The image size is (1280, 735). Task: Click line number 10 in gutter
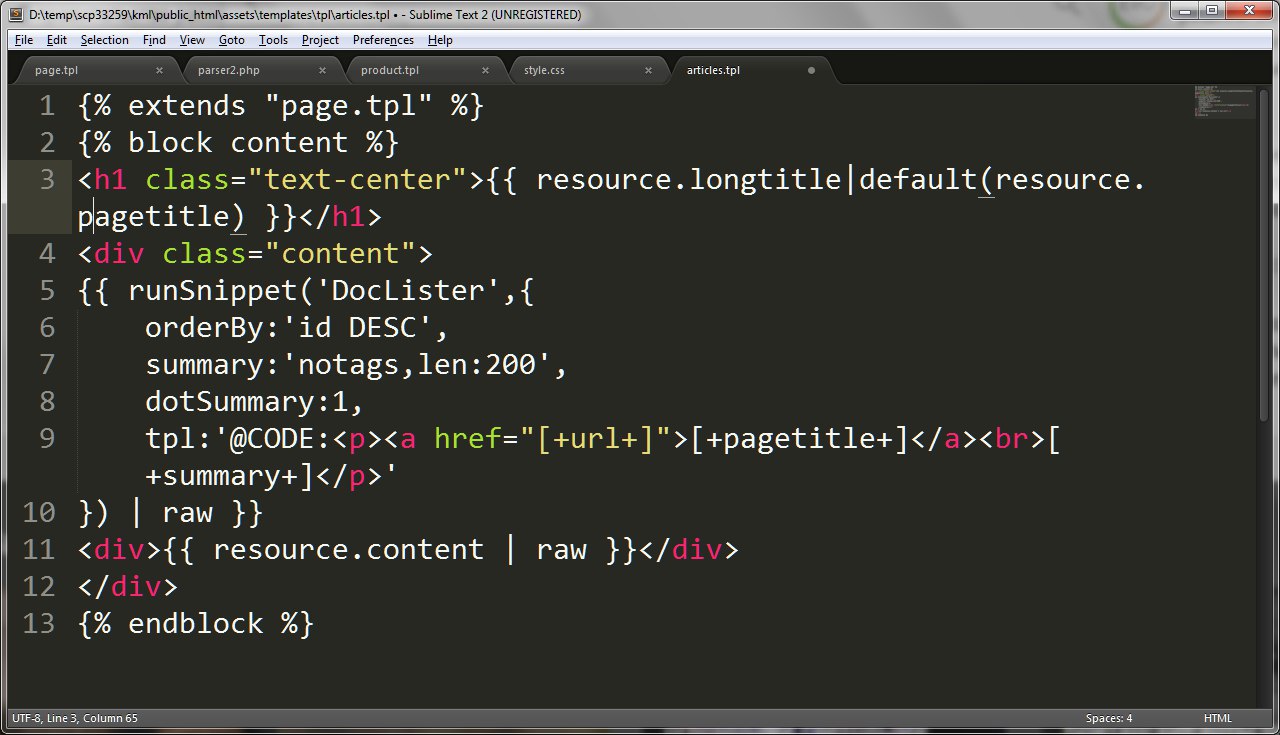pyautogui.click(x=39, y=513)
